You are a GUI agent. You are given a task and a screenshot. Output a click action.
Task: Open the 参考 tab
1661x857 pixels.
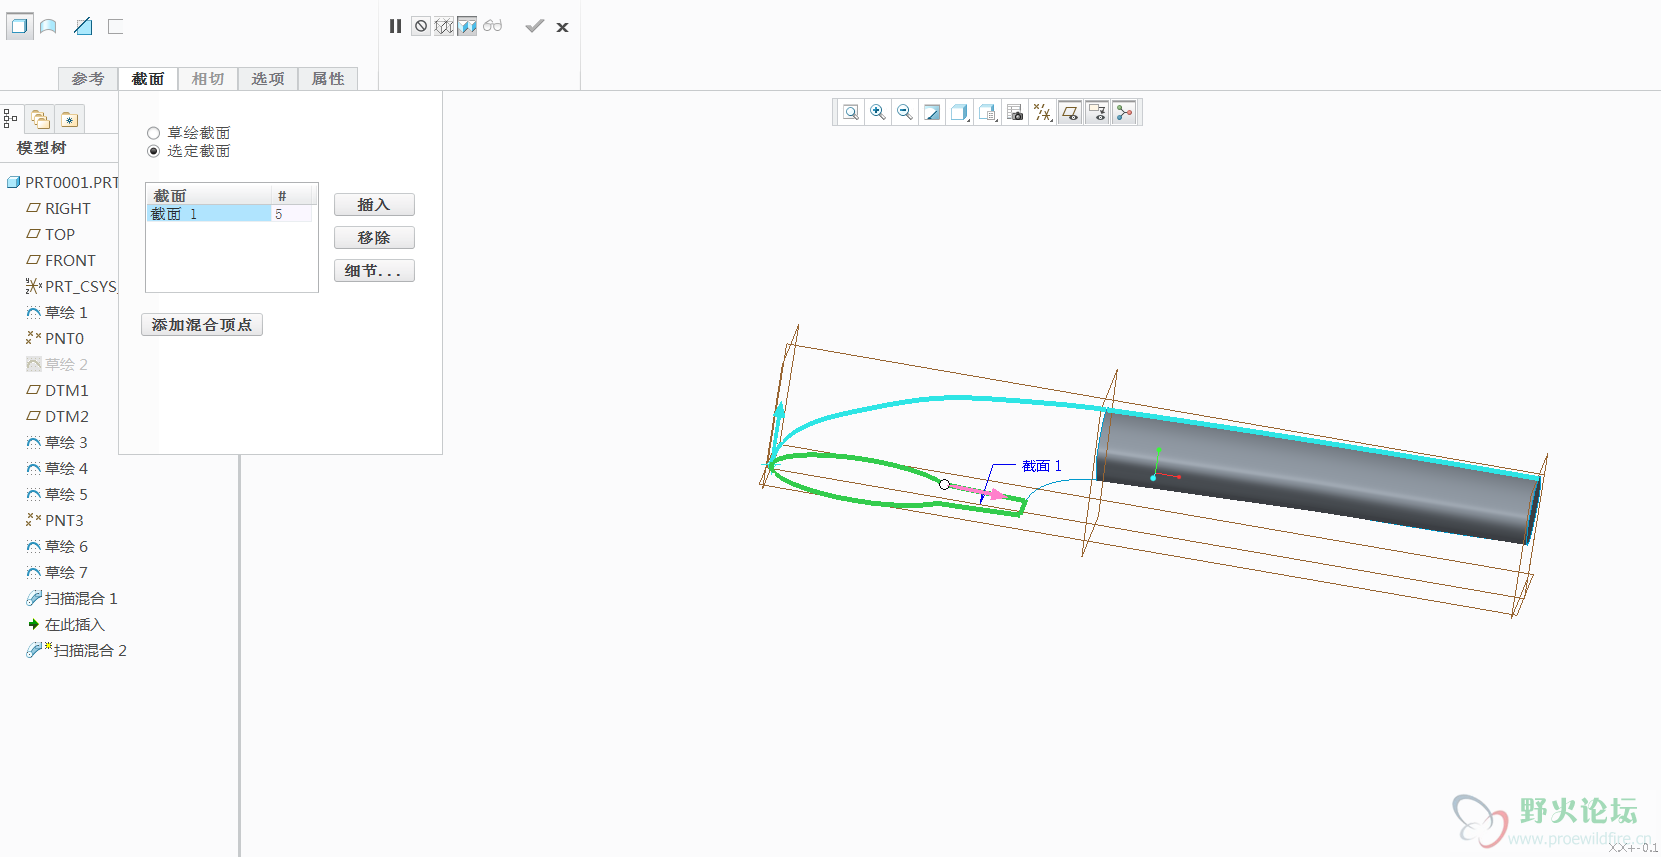pyautogui.click(x=88, y=79)
